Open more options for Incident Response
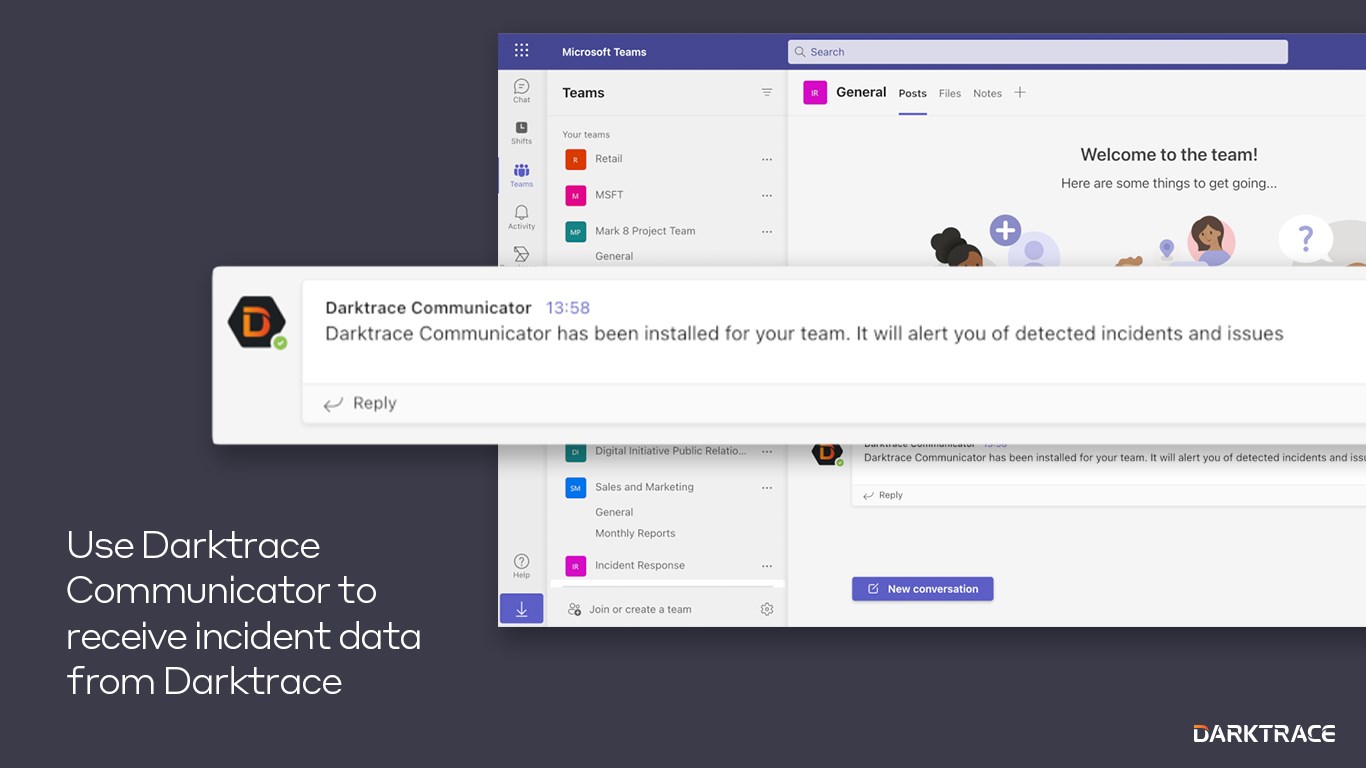This screenshot has height=768, width=1366. tap(767, 566)
